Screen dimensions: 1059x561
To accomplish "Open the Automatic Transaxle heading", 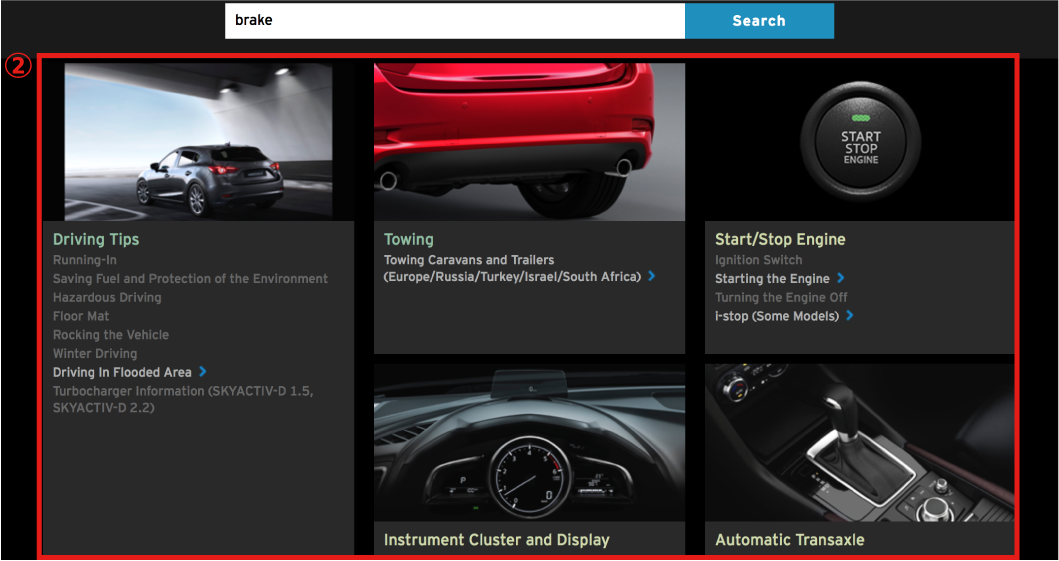I will 789,540.
